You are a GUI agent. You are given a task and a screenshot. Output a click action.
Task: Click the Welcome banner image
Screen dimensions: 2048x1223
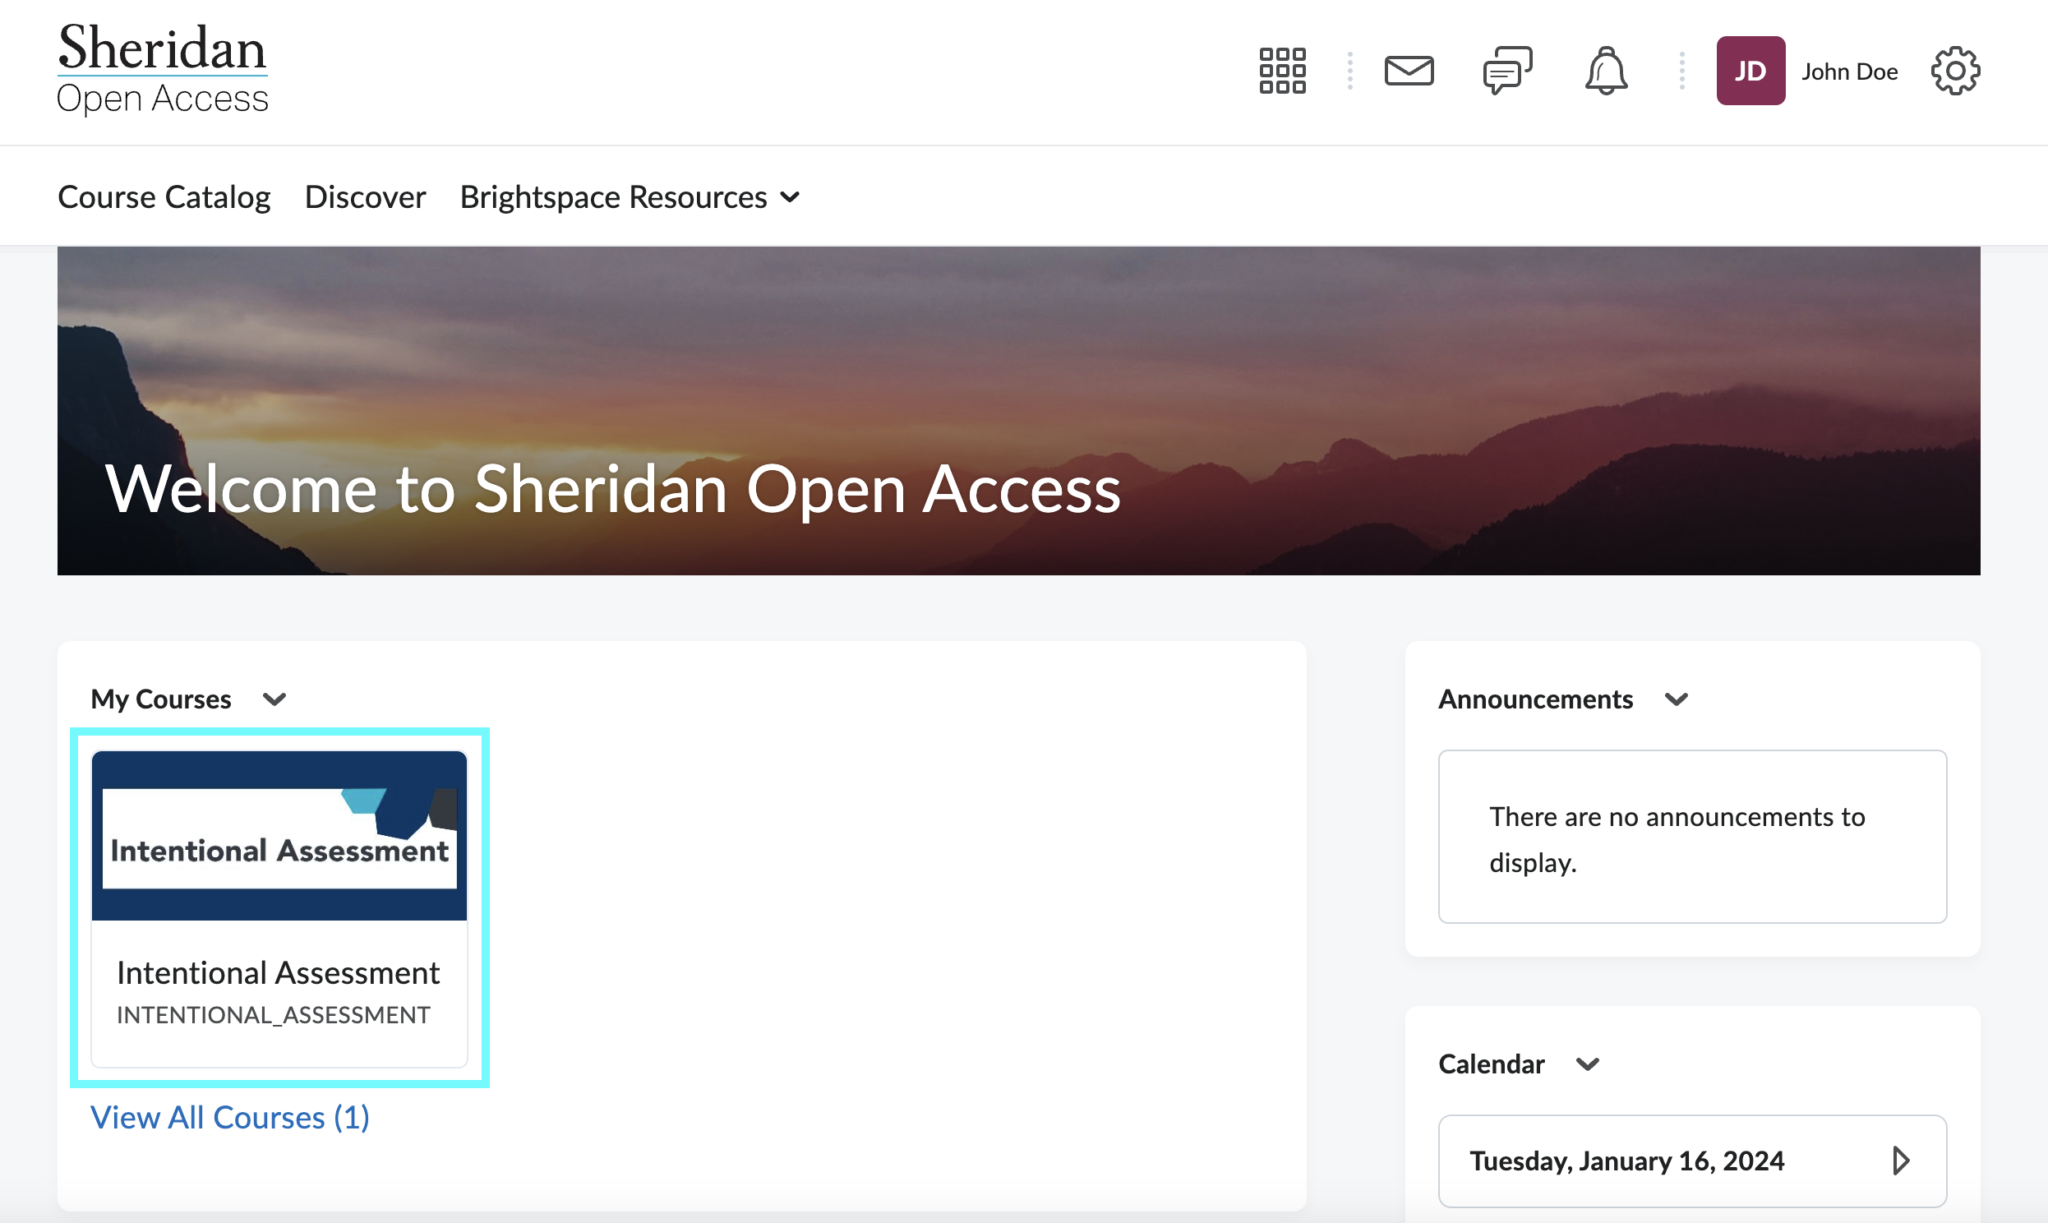click(1018, 410)
